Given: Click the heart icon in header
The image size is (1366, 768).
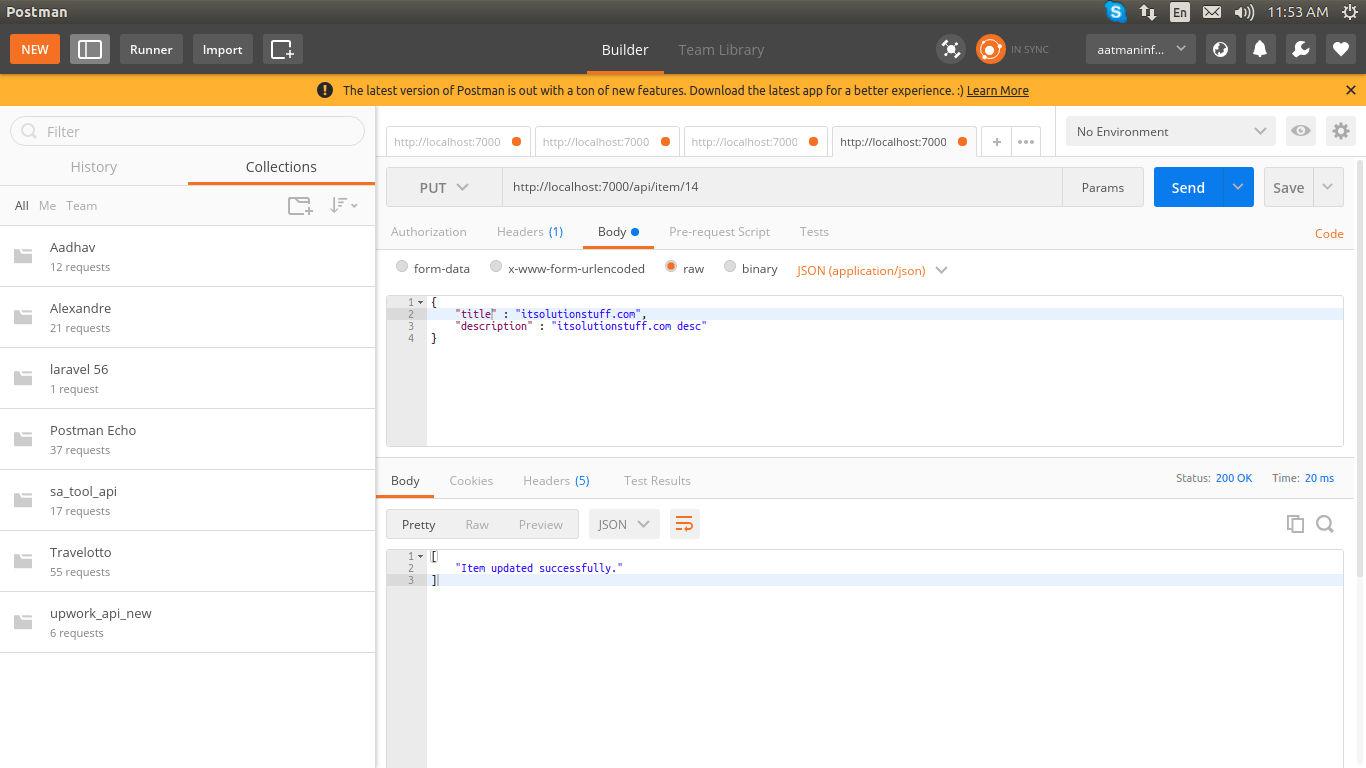Looking at the screenshot, I should point(1341,49).
